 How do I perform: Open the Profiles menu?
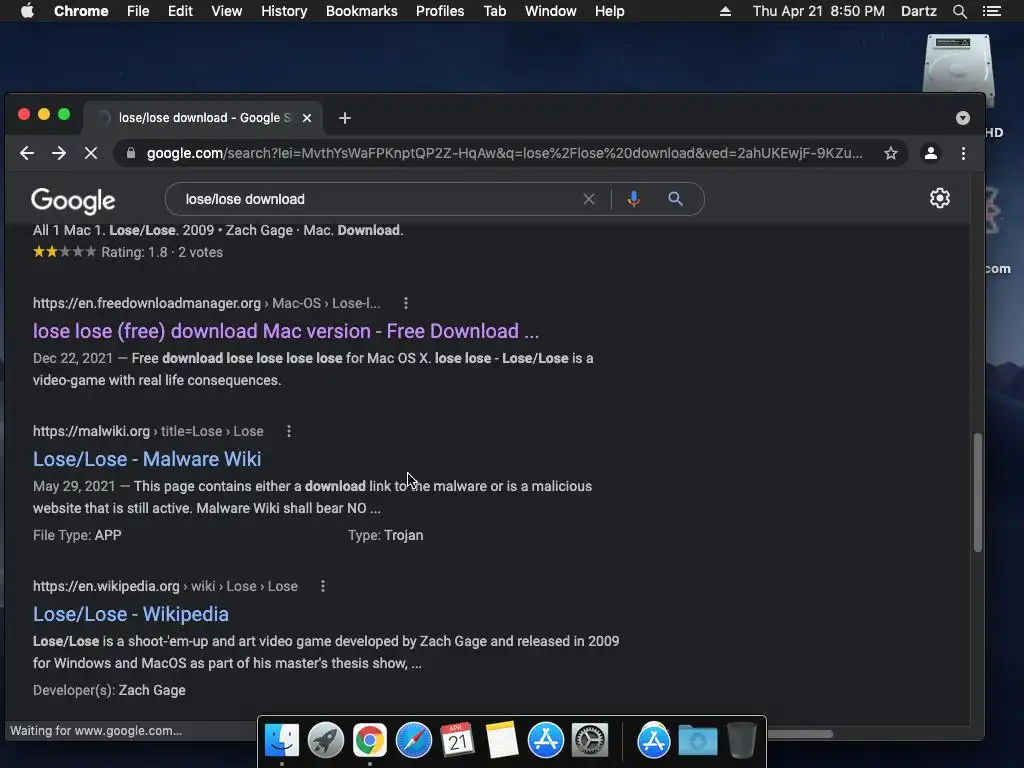pyautogui.click(x=440, y=11)
